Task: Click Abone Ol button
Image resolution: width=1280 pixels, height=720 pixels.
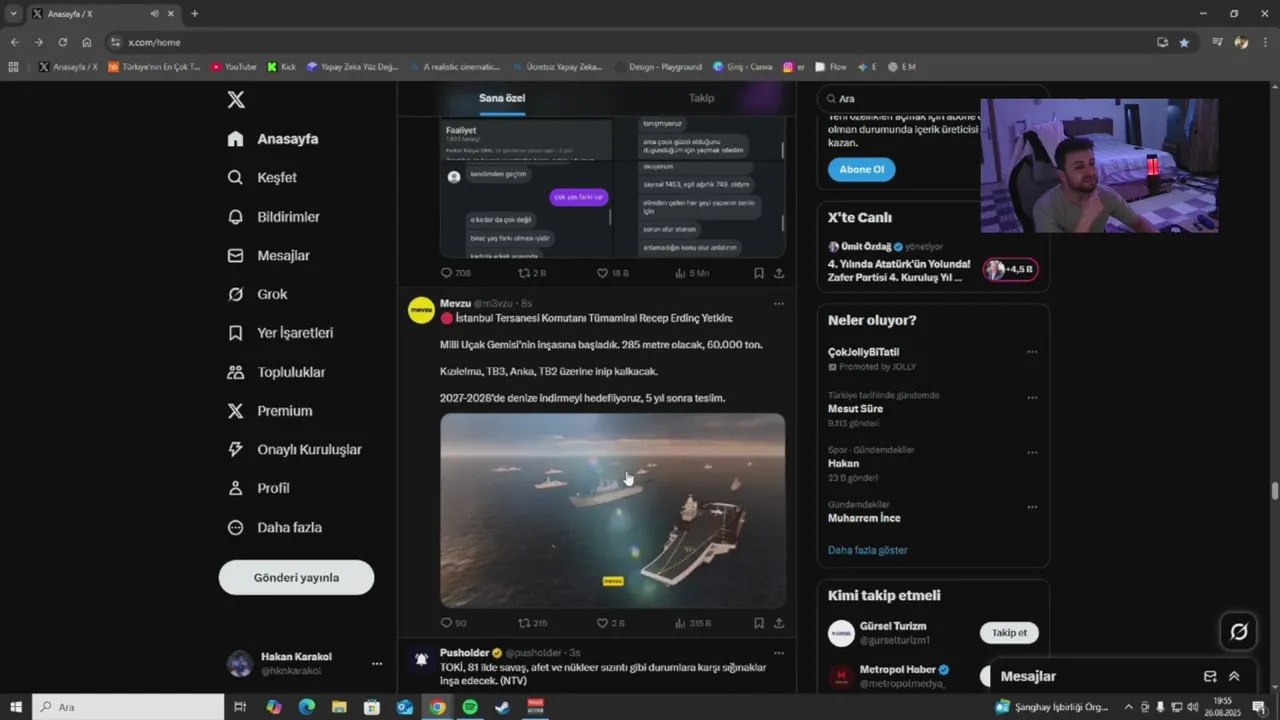Action: click(x=861, y=169)
